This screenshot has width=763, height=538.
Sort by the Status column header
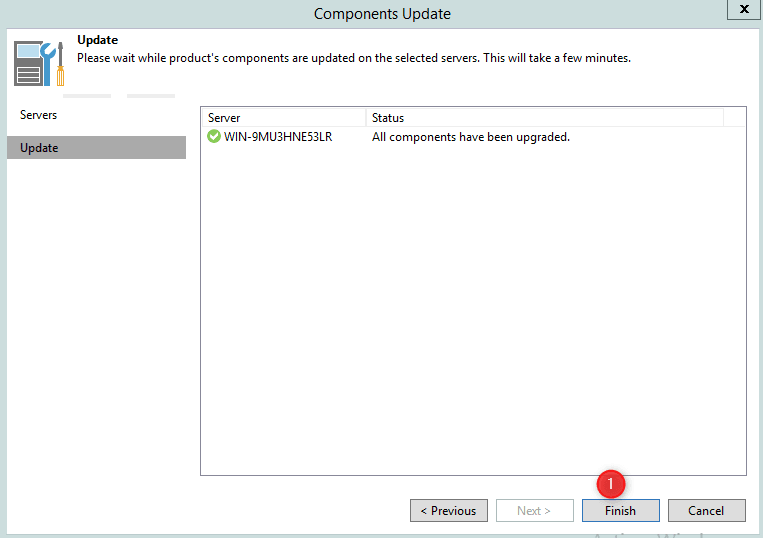544,118
